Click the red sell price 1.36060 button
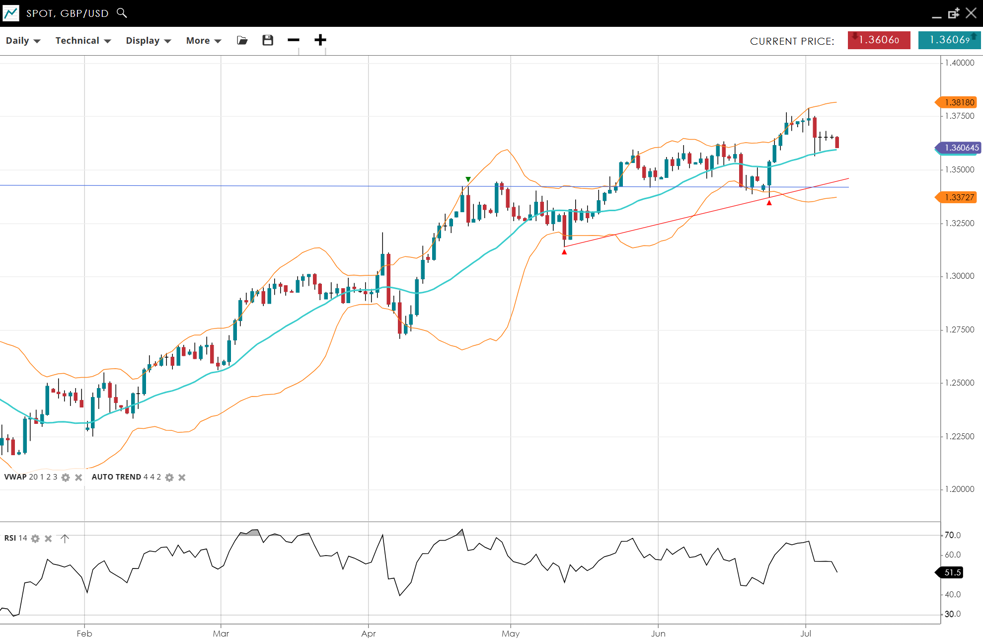The height and width of the screenshot is (643, 983). pyautogui.click(x=879, y=41)
